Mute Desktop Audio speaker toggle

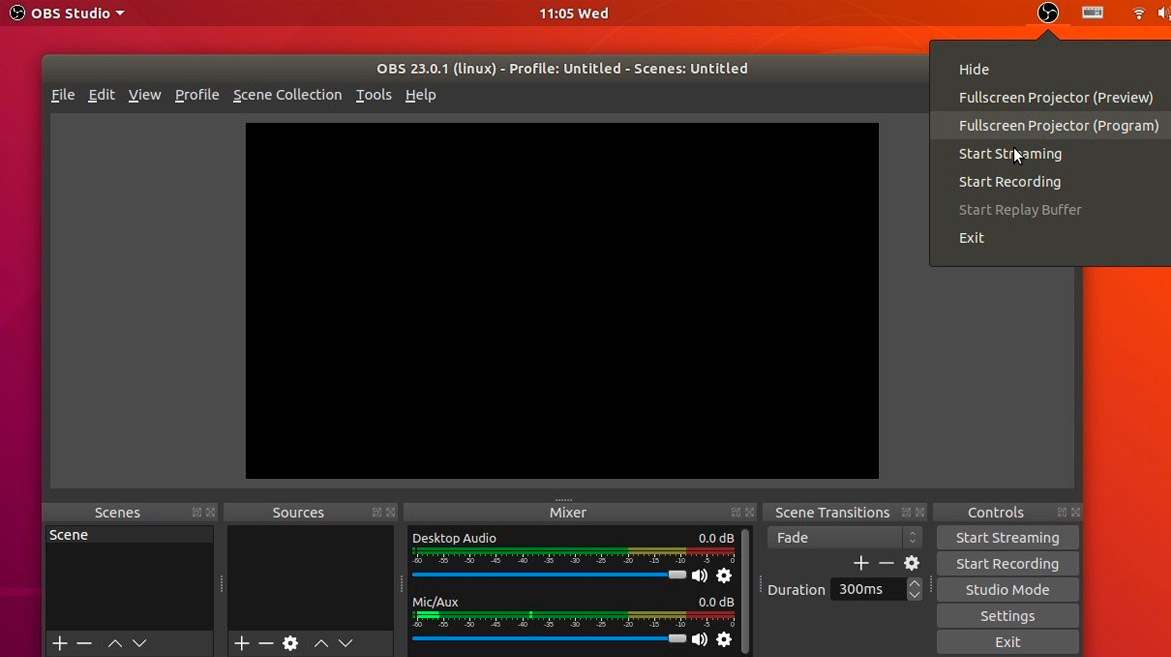coord(700,576)
